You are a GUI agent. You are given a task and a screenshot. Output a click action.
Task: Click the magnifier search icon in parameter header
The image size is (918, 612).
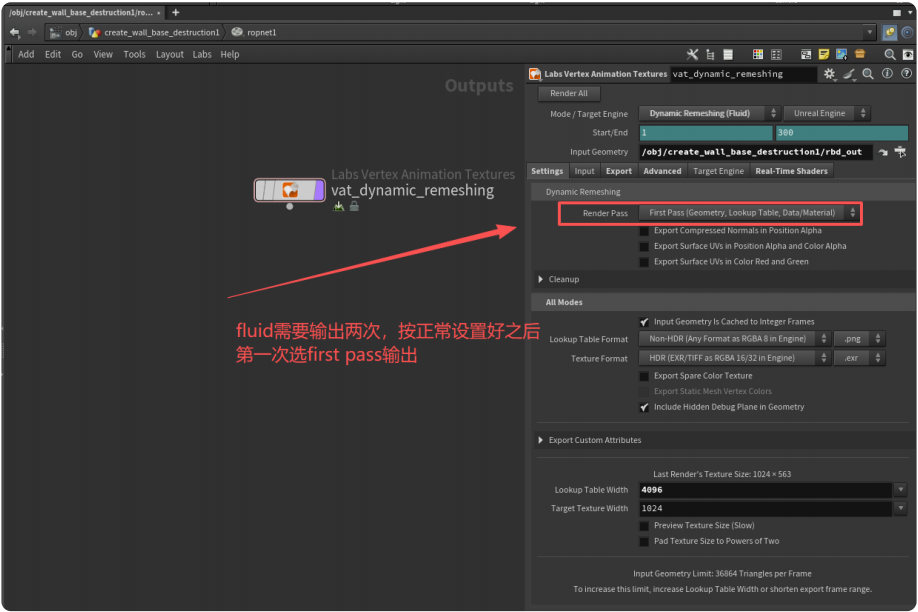[x=868, y=74]
